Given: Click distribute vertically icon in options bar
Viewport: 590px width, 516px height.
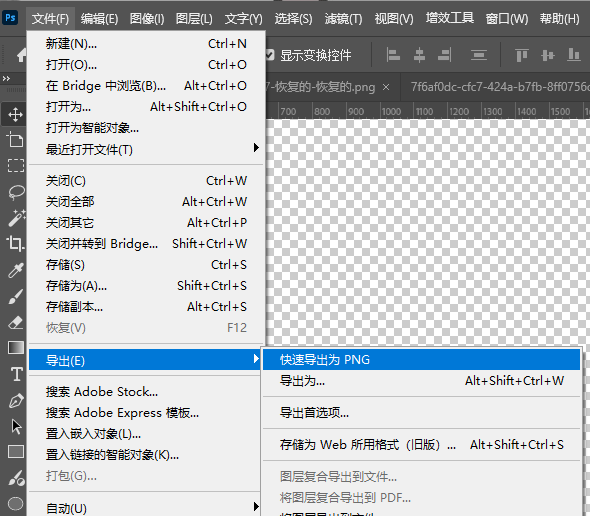Looking at the screenshot, I should click(x=479, y=55).
